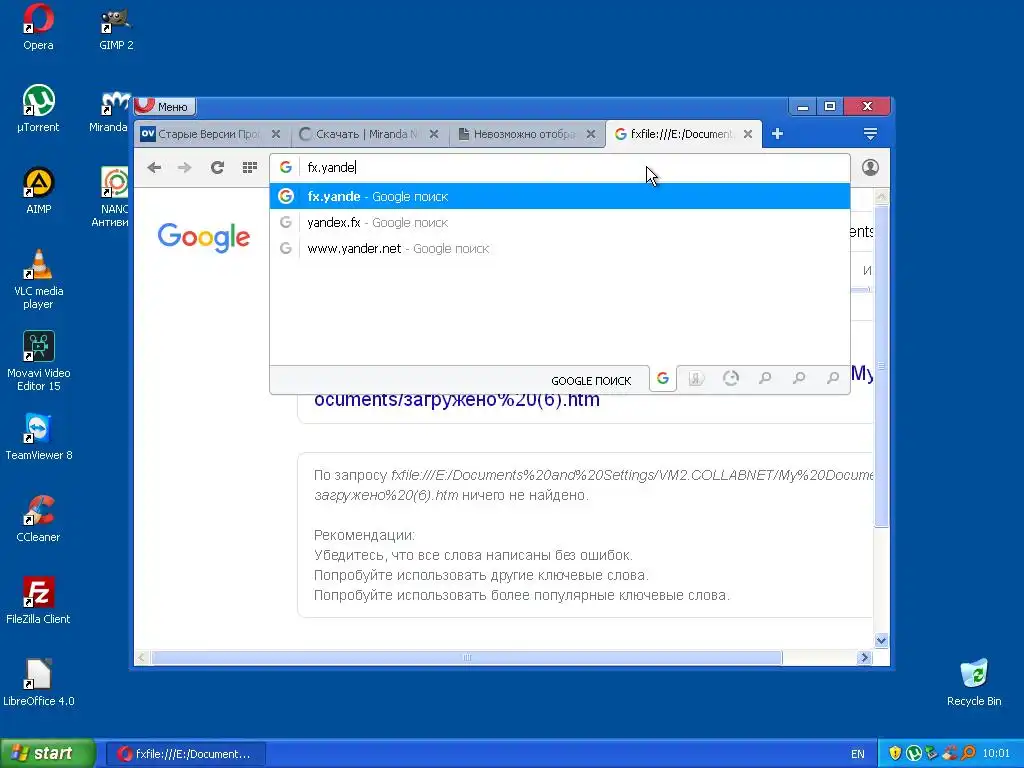Click the safely remove hardware tray icon
Screen dimensions: 1024x768
(932, 753)
